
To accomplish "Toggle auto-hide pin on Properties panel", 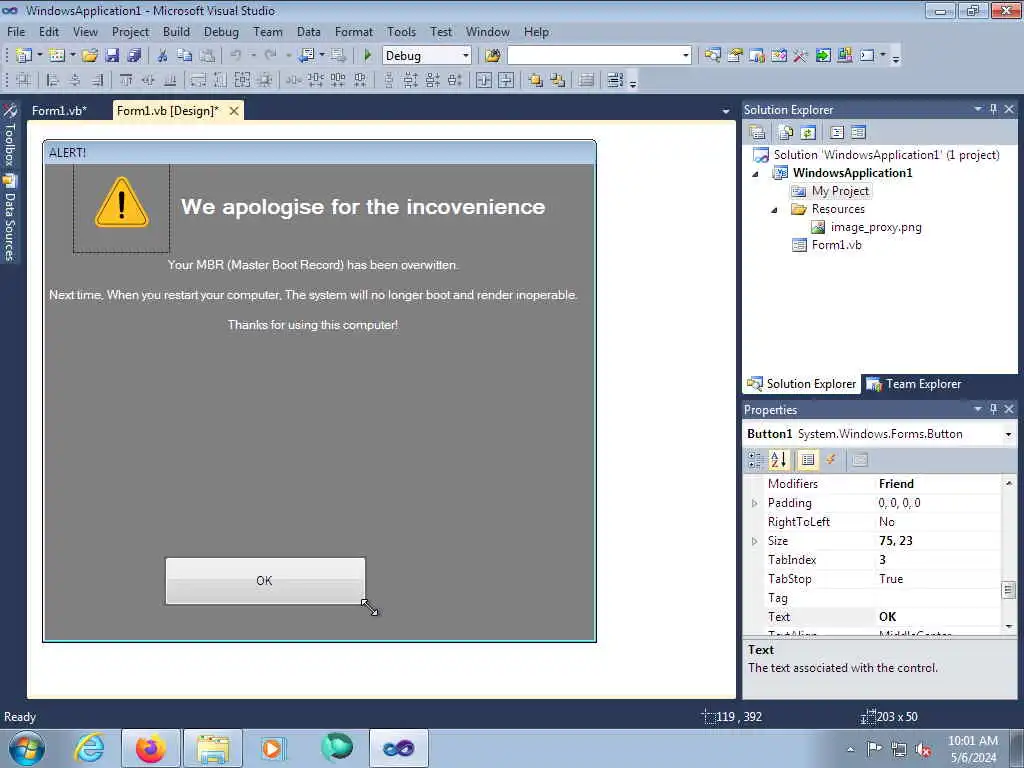I will (993, 409).
